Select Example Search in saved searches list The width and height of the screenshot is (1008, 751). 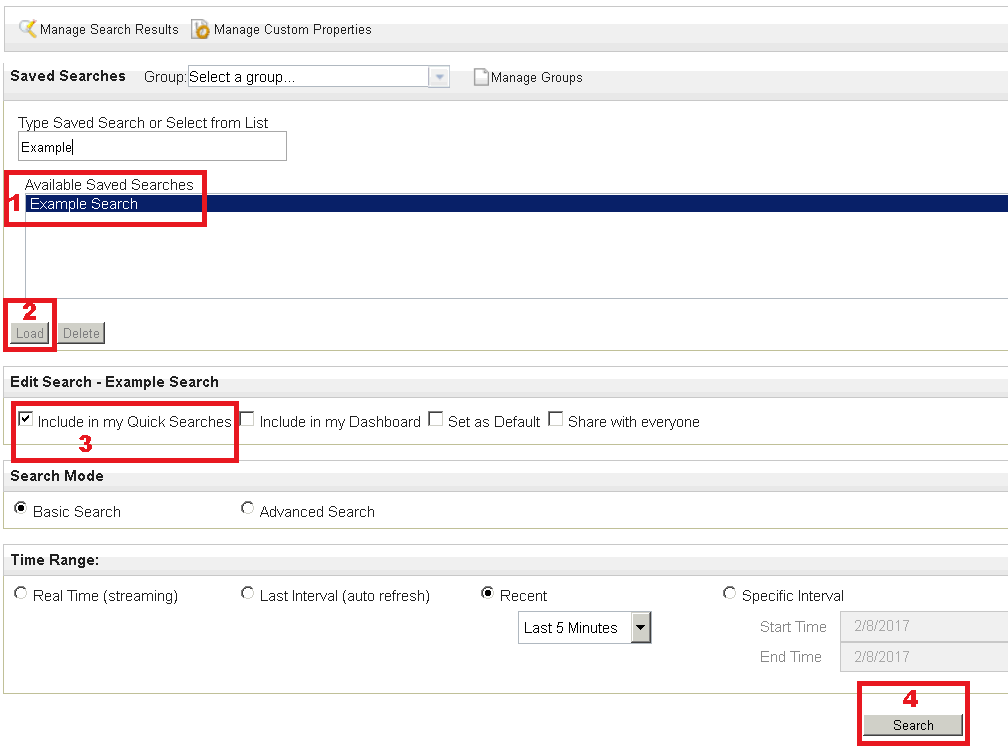(x=517, y=204)
